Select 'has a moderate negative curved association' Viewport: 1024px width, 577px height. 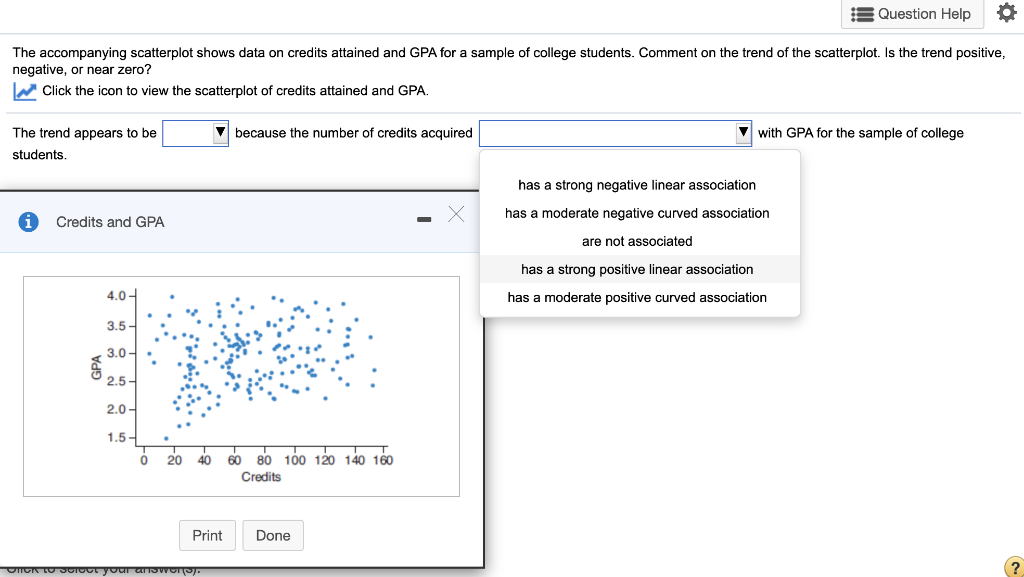638,213
